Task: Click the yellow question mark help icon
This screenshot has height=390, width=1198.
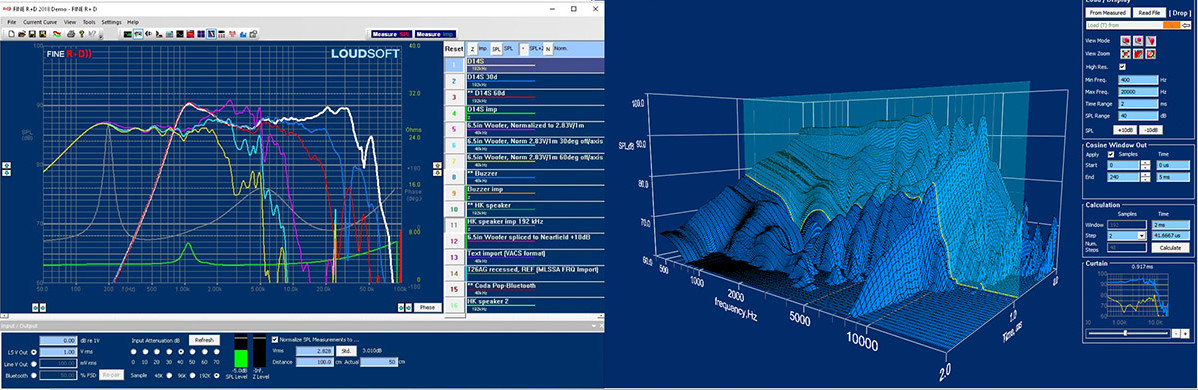Action: [82, 34]
